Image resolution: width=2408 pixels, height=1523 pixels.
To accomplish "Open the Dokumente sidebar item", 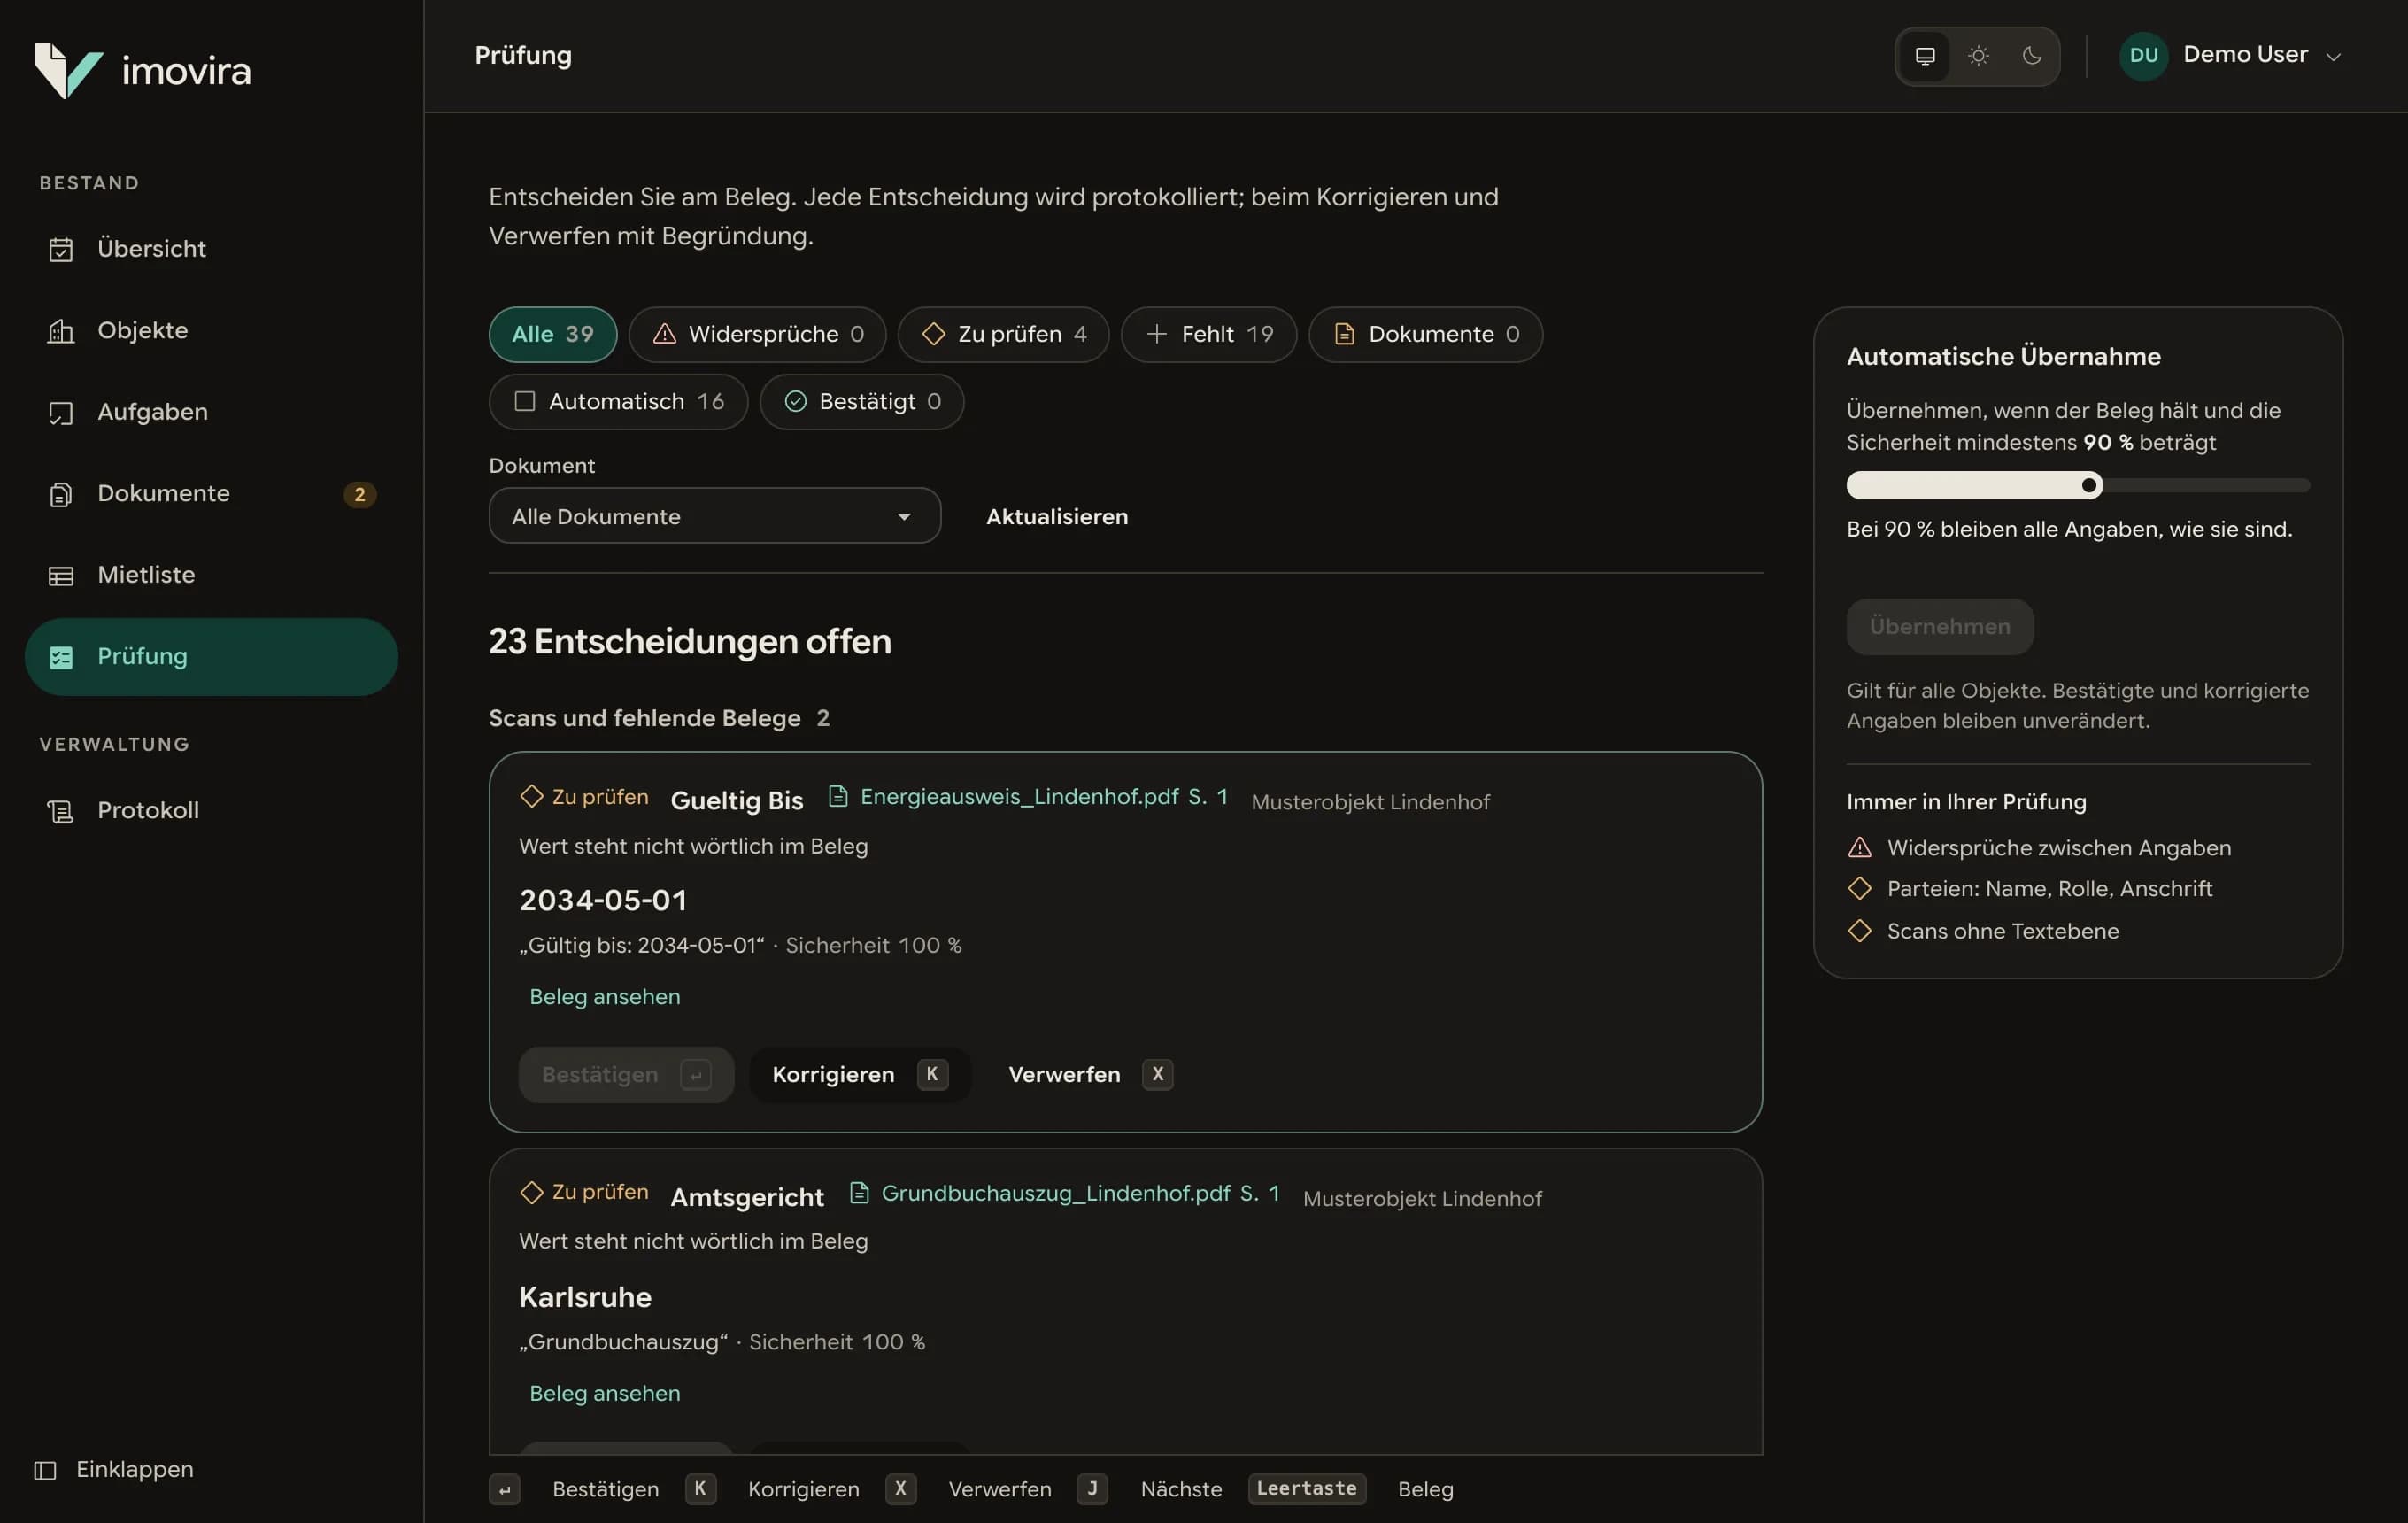I will click(x=211, y=494).
